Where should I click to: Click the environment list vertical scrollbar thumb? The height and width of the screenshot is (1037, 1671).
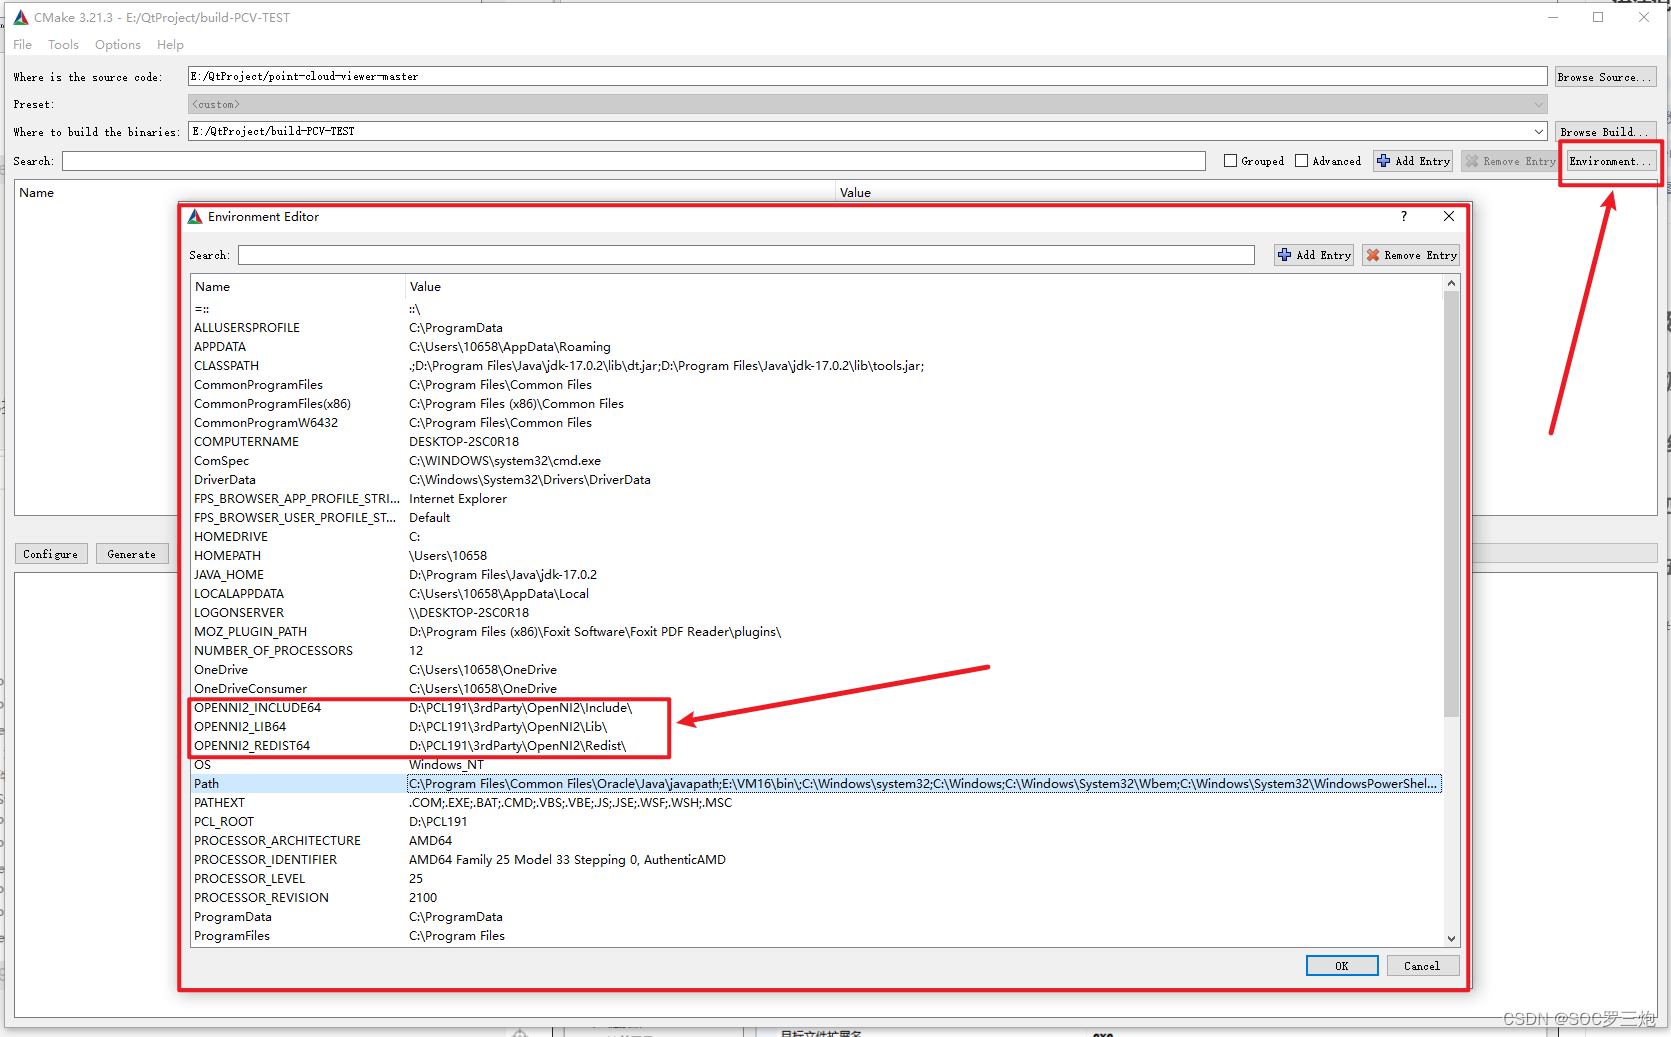(x=1451, y=504)
